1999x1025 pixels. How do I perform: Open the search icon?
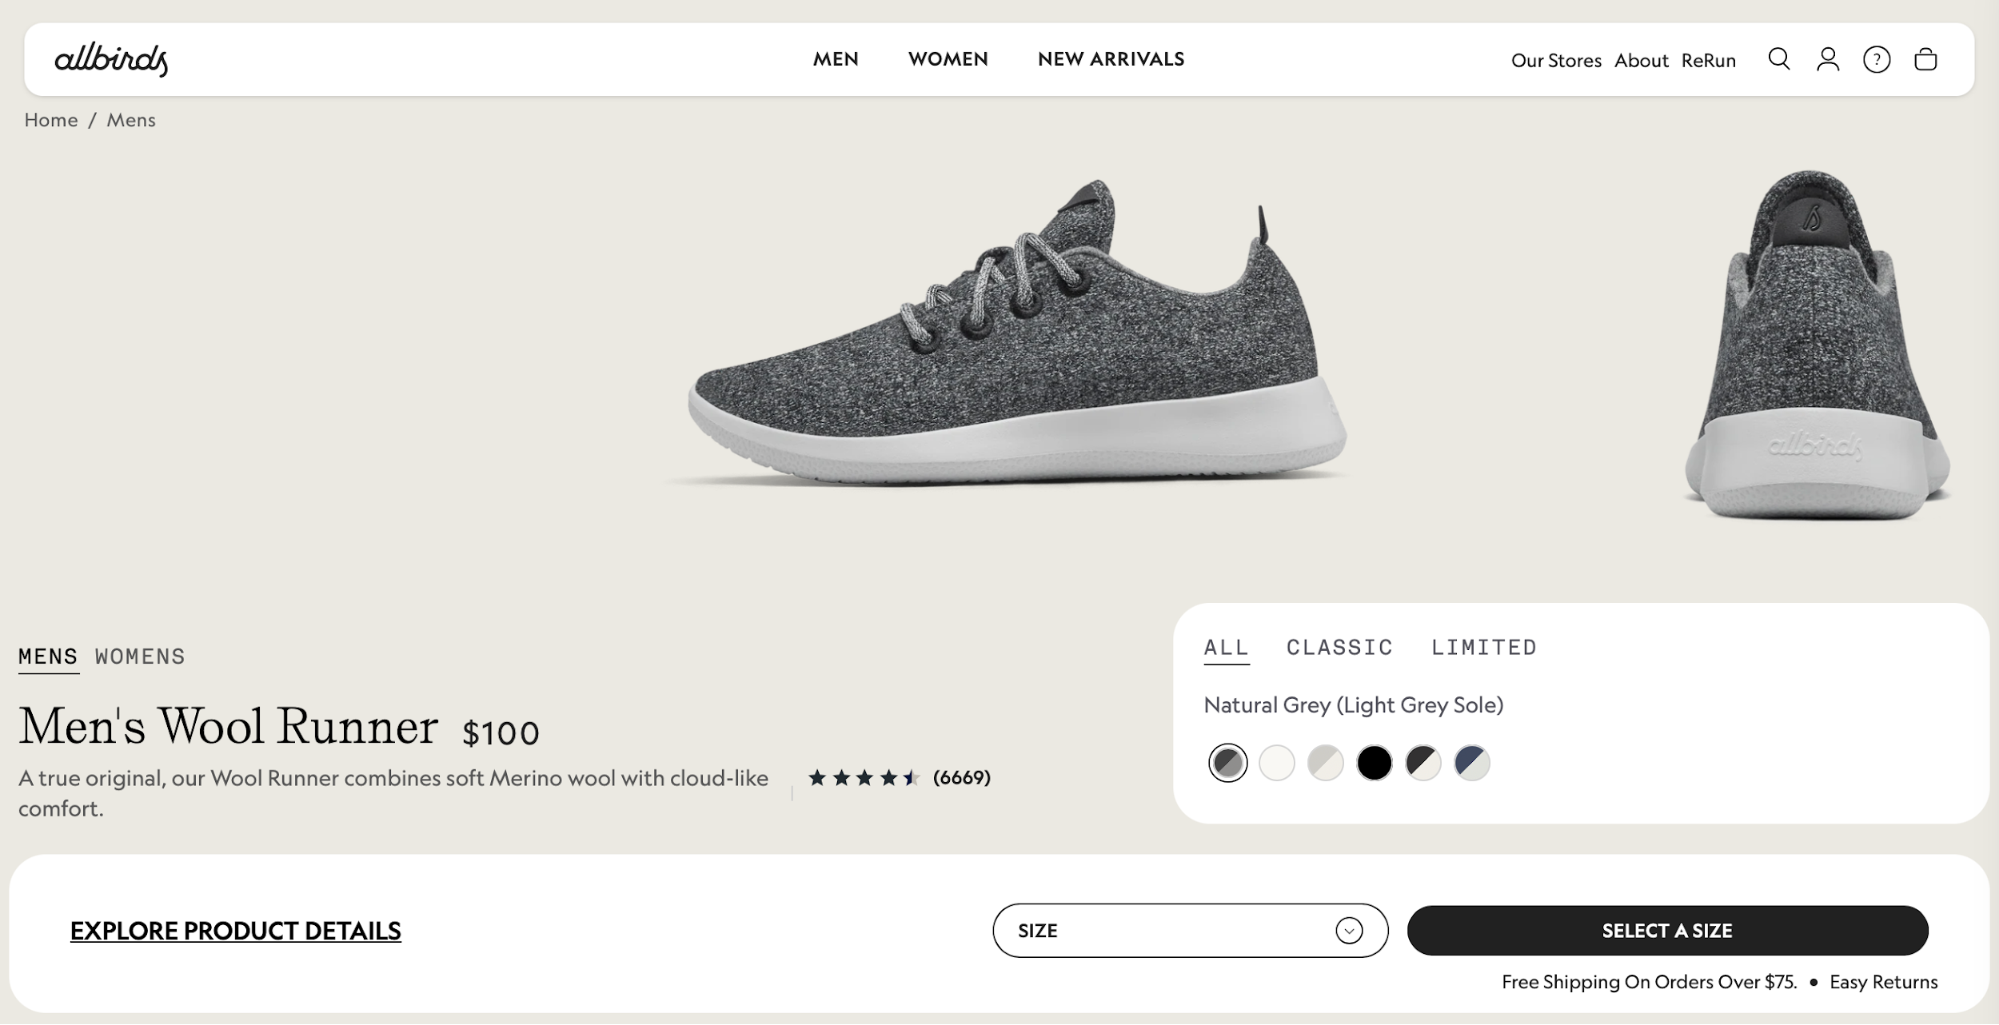1779,60
